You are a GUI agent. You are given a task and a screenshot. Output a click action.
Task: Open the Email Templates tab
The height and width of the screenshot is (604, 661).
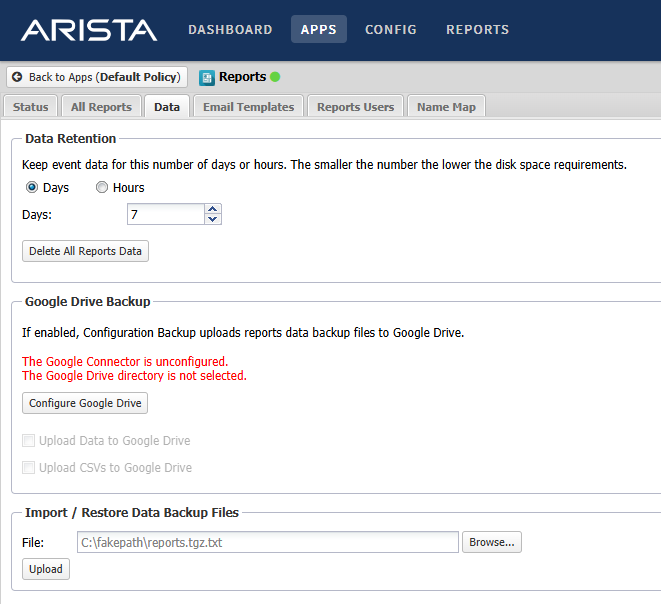tap(248, 107)
